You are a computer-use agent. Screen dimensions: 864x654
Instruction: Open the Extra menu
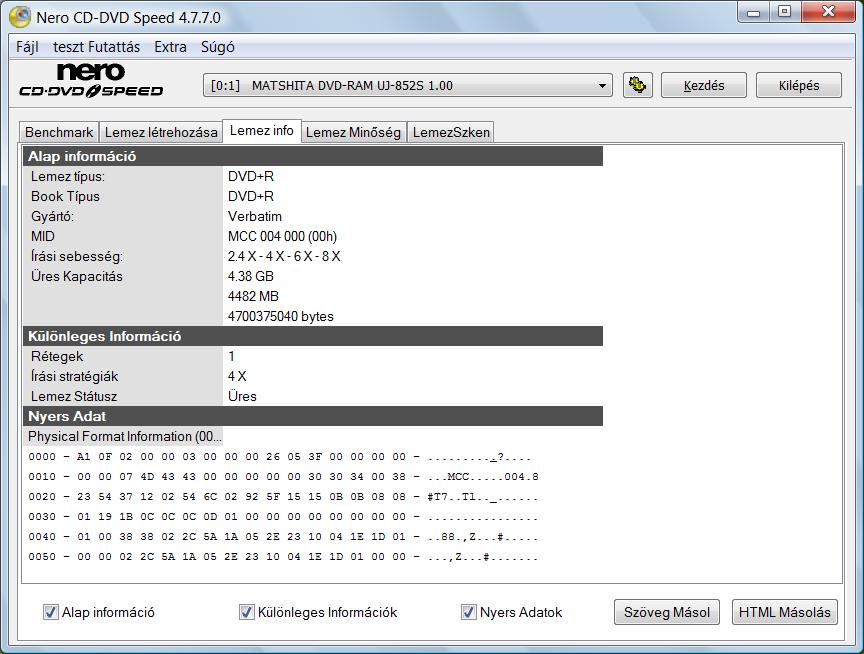170,47
